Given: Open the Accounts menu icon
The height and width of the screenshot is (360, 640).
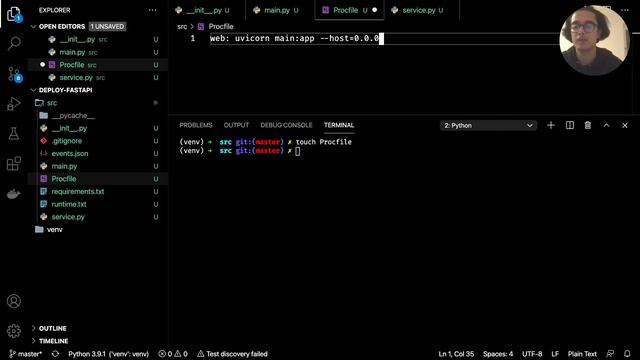Looking at the screenshot, I should tap(14, 301).
